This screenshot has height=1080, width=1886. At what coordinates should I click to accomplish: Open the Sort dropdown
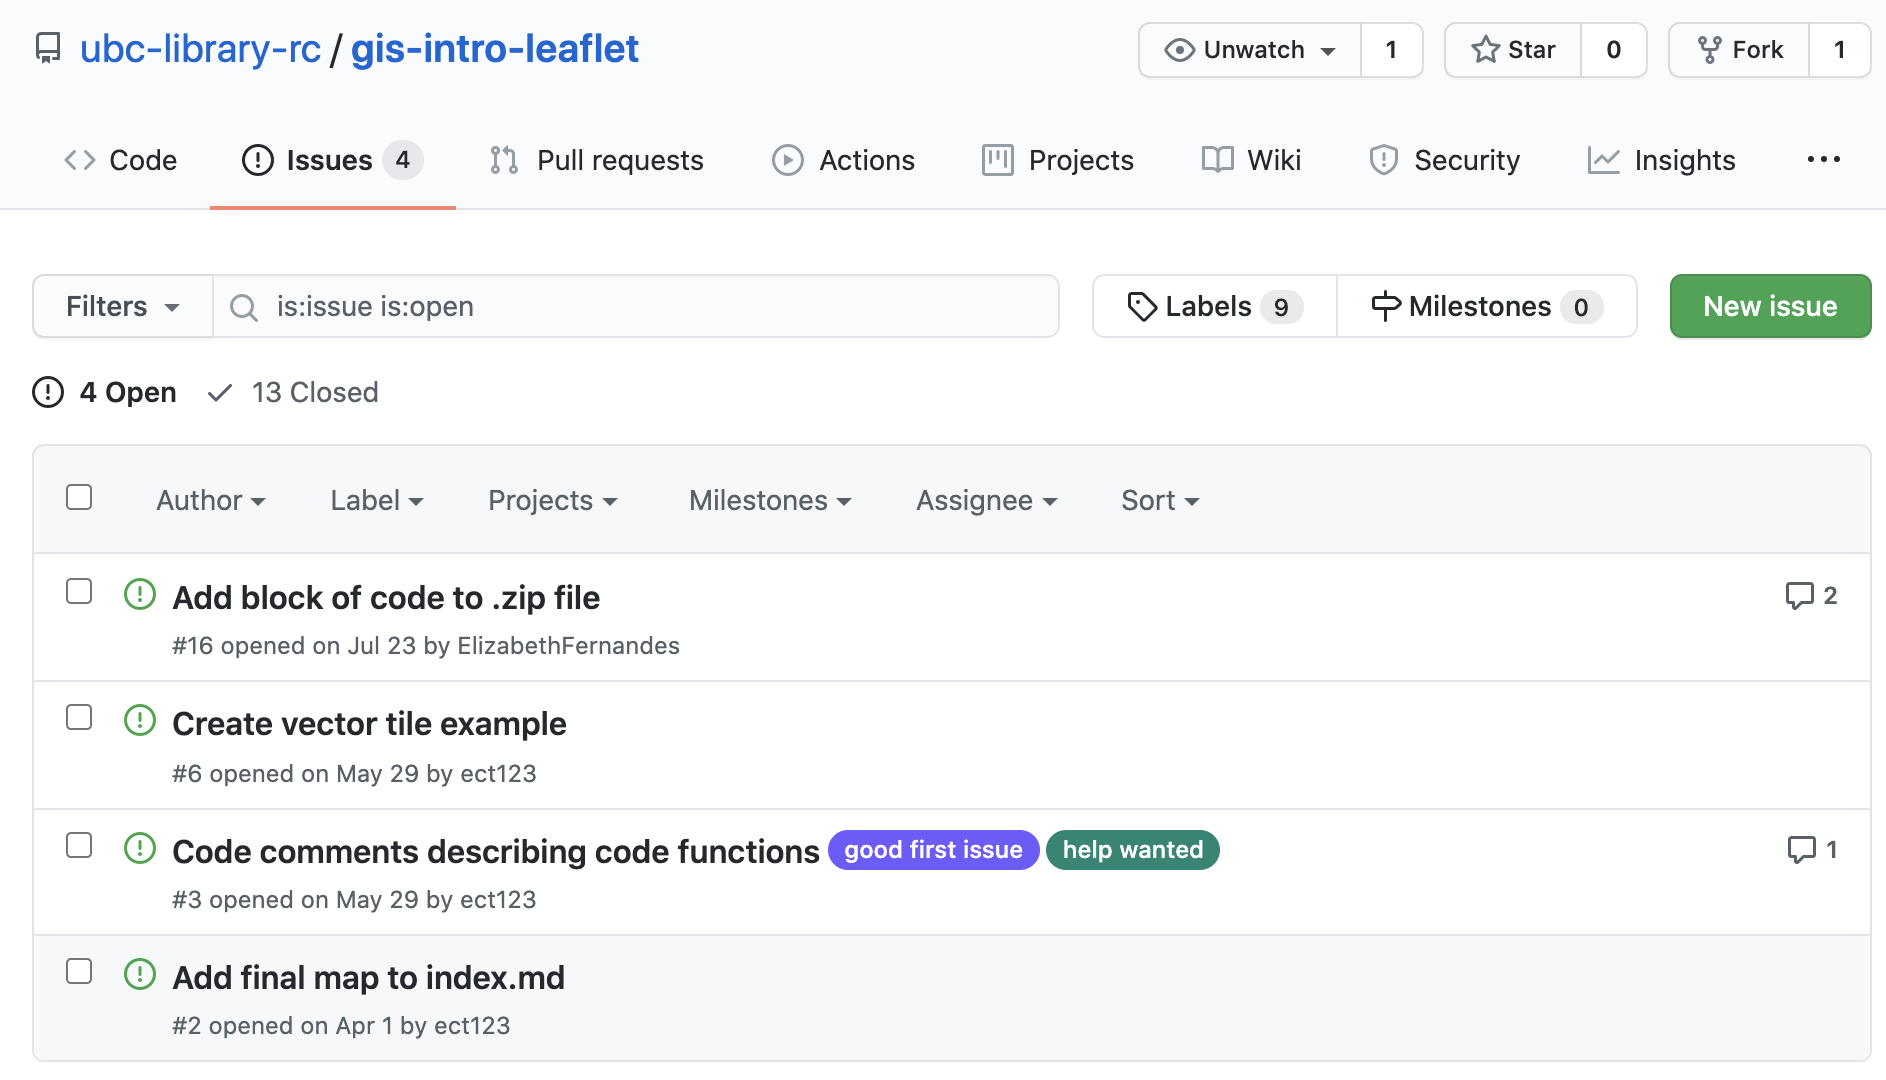pyautogui.click(x=1160, y=500)
